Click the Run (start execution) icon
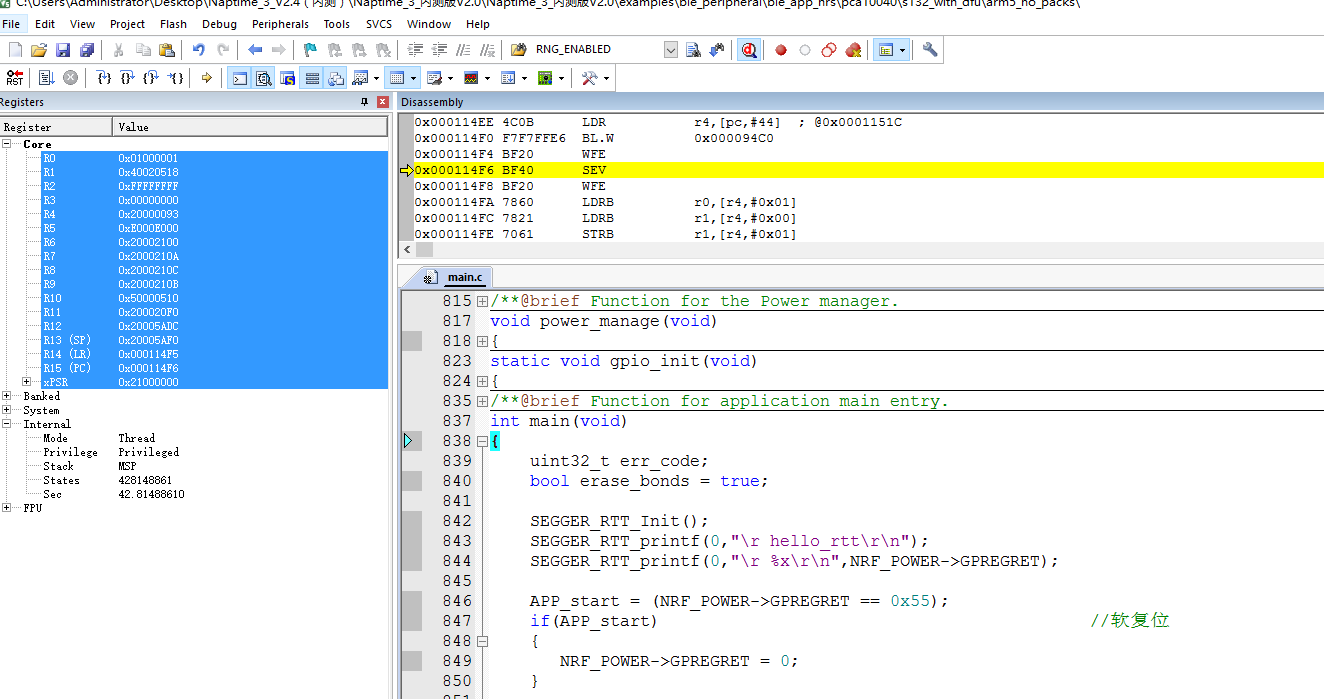Image resolution: width=1324 pixels, height=699 pixels. click(x=46, y=77)
